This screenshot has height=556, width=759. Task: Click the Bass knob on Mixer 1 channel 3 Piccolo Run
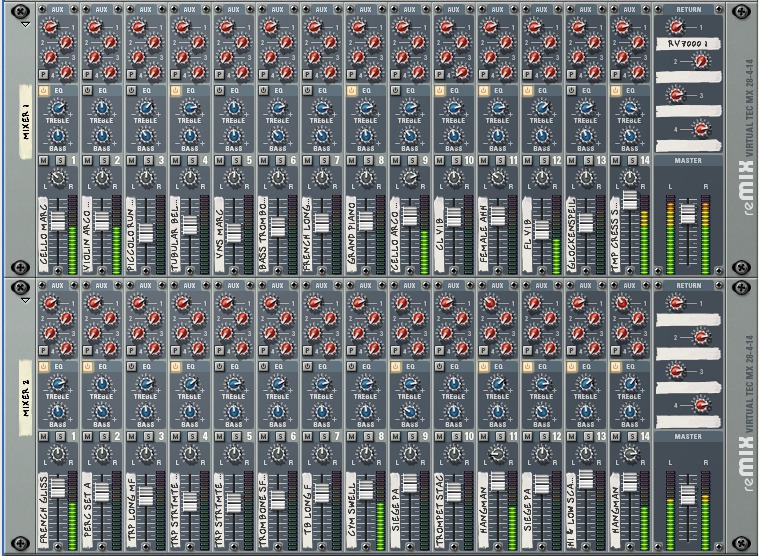tap(146, 135)
